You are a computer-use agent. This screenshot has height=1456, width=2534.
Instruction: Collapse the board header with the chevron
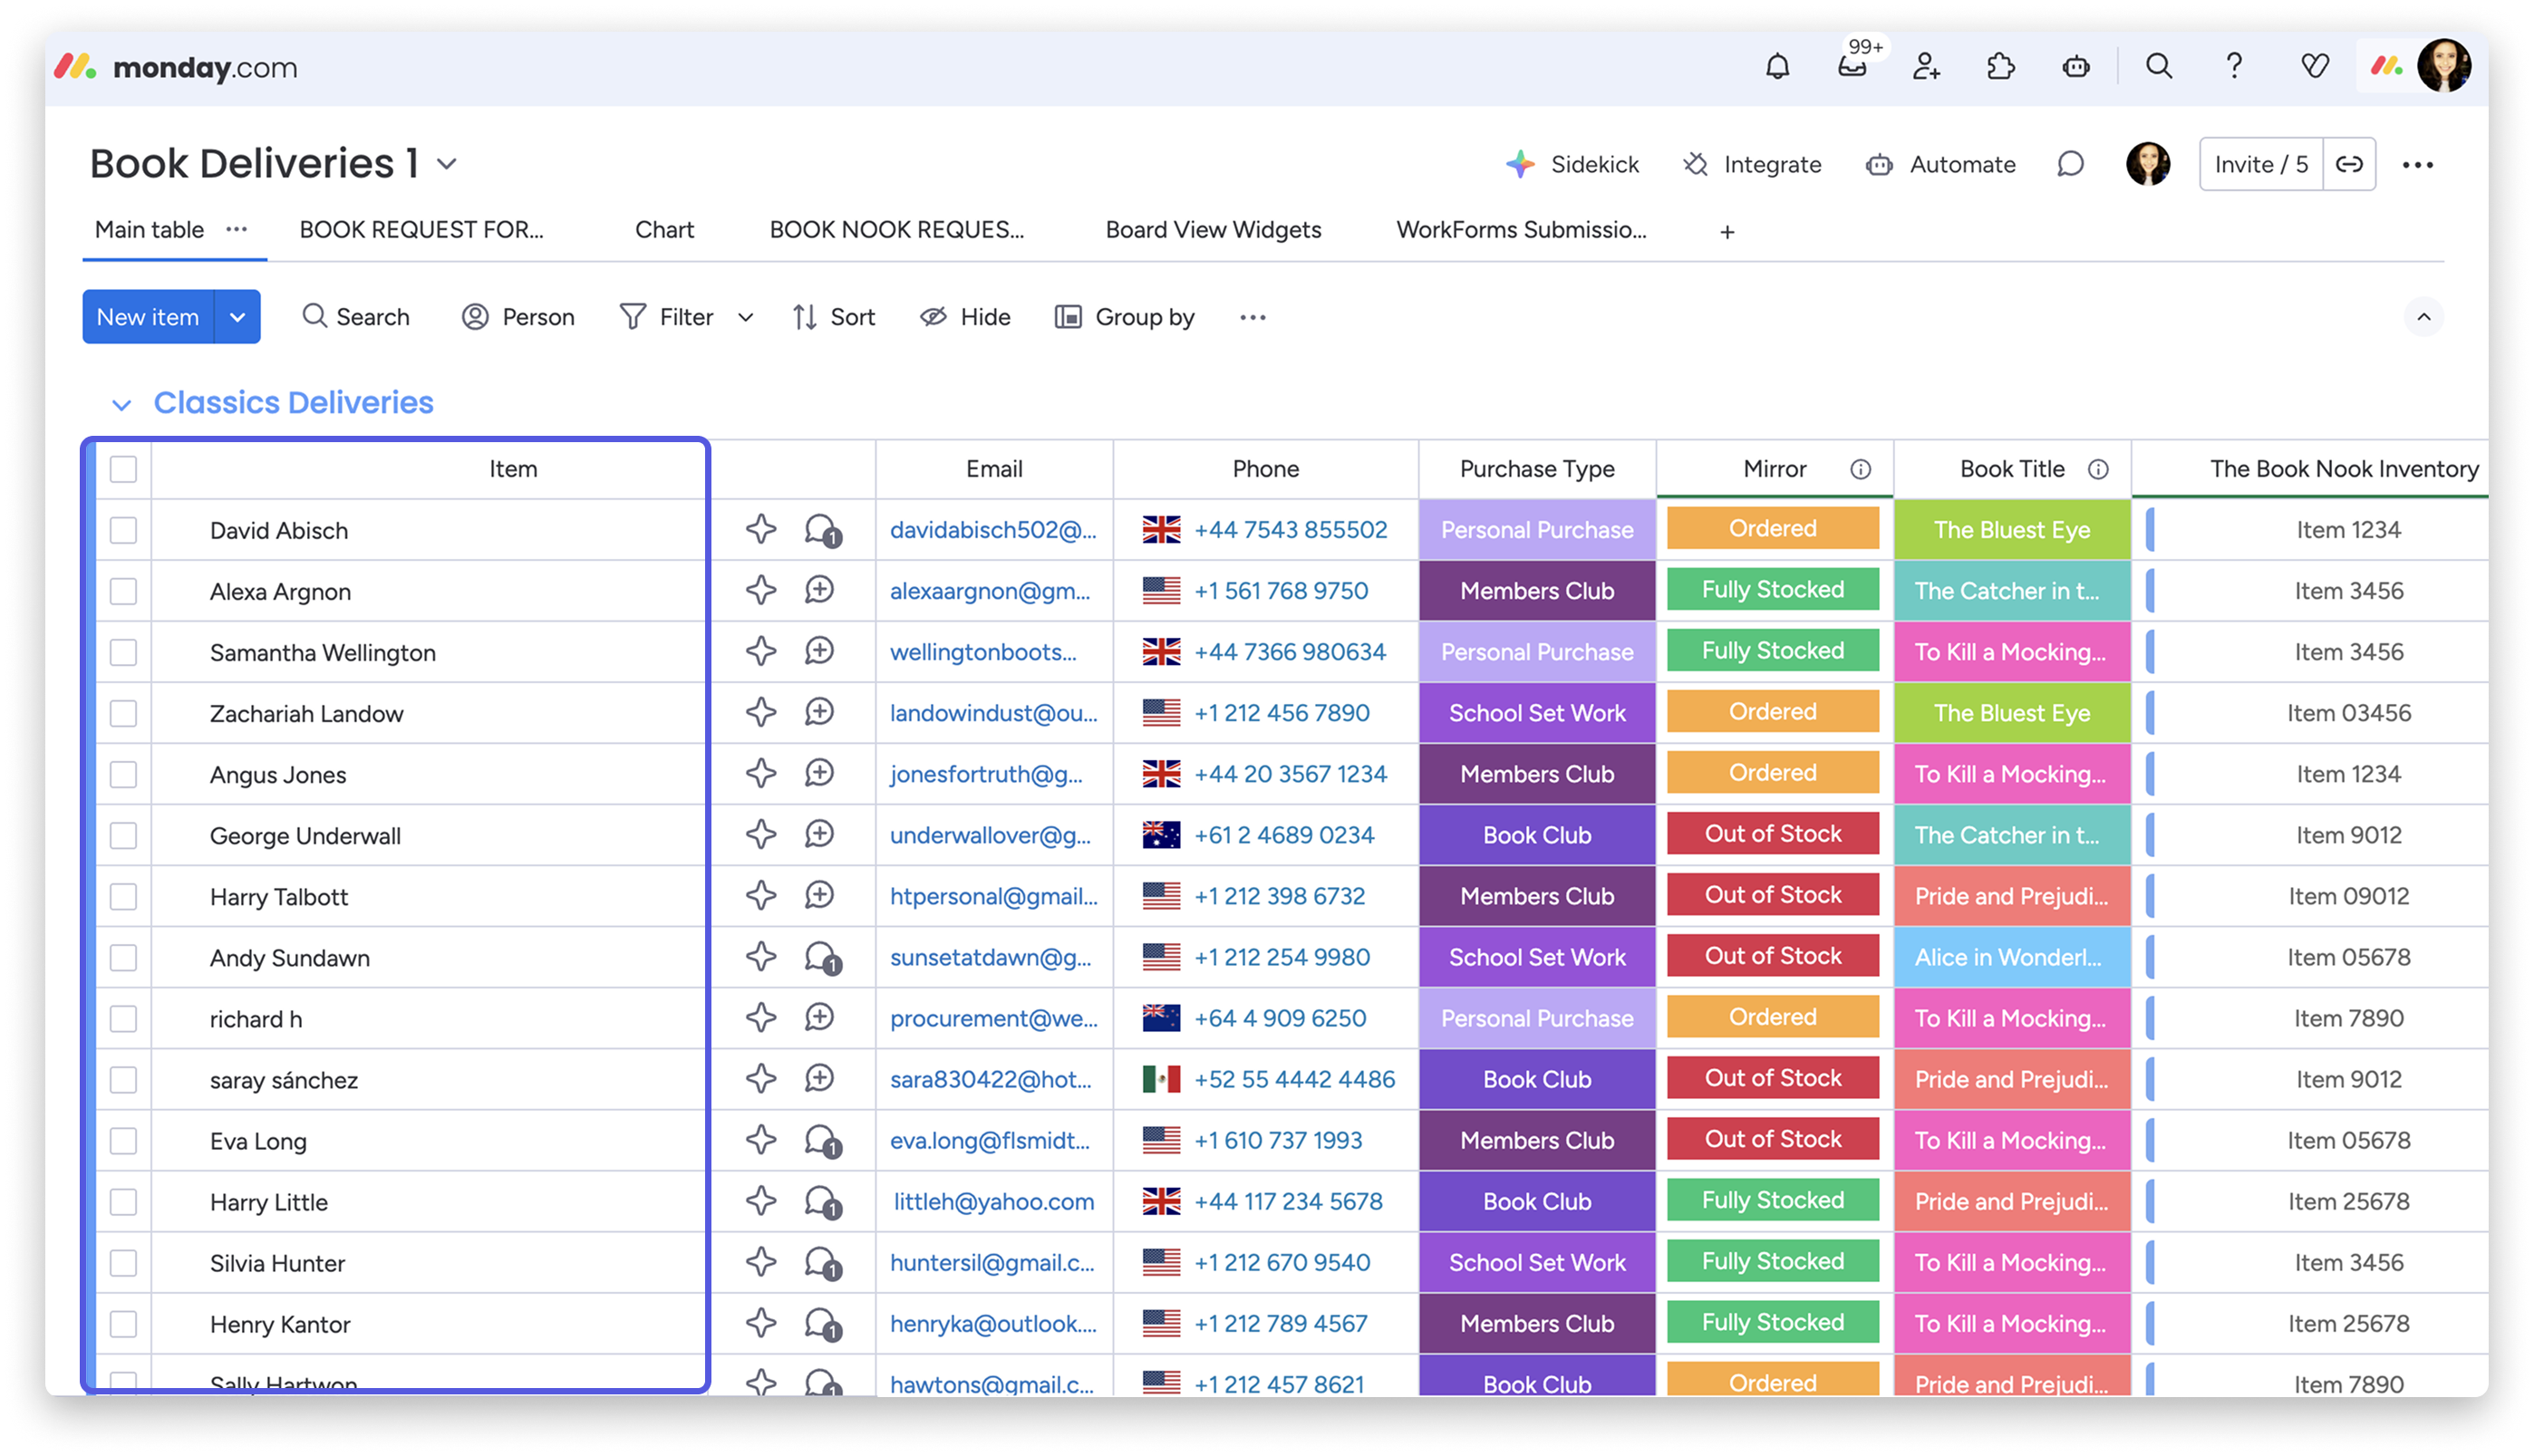tap(2423, 317)
